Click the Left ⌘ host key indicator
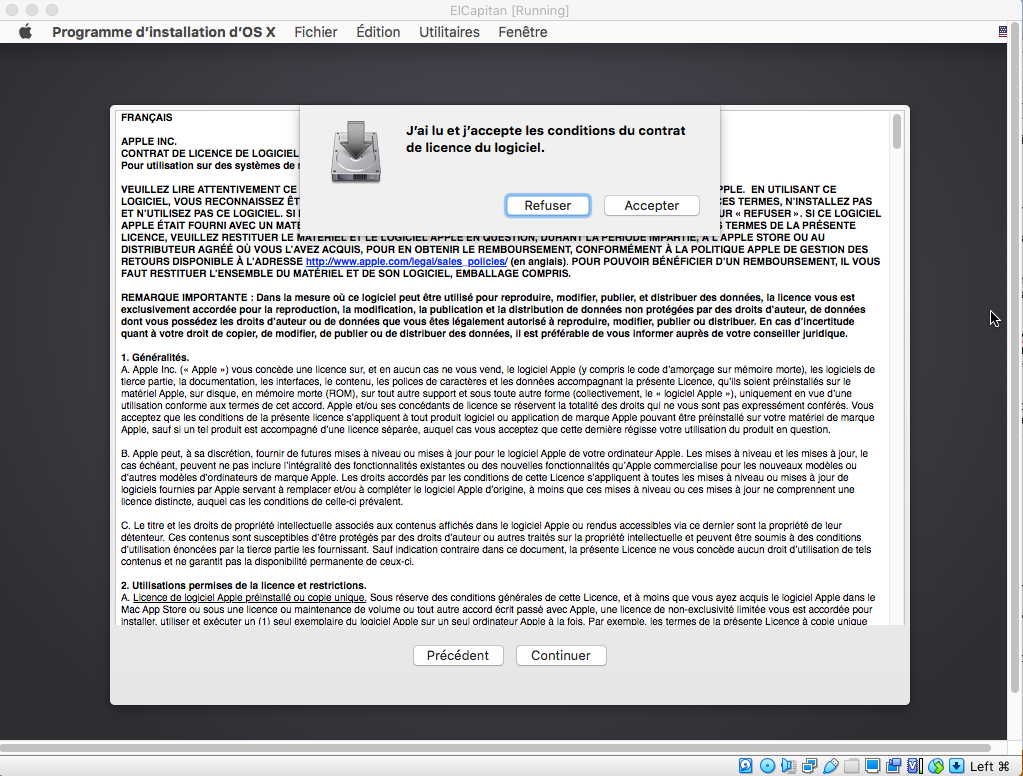Image resolution: width=1023 pixels, height=776 pixels. click(989, 766)
